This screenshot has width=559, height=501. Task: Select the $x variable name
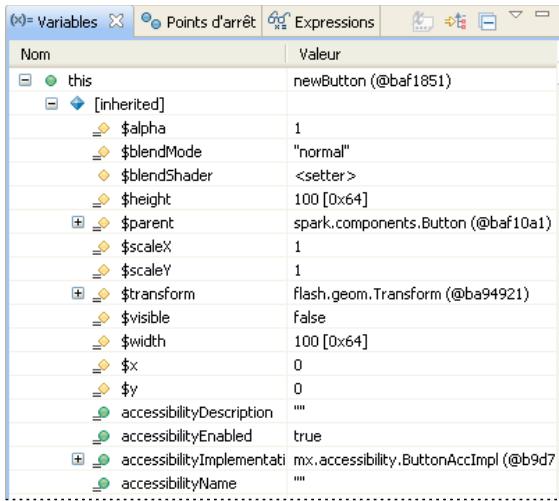pyautogui.click(x=129, y=365)
